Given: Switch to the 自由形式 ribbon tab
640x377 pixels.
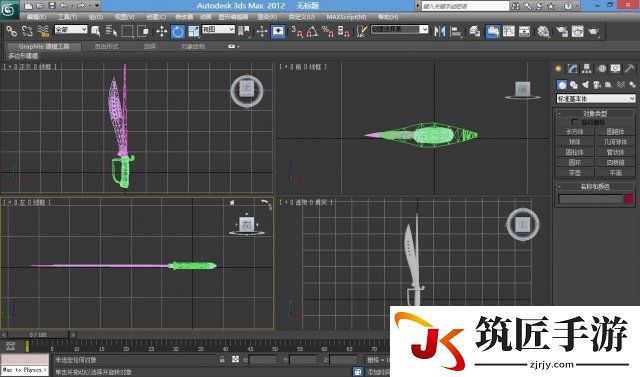Looking at the screenshot, I should pyautogui.click(x=107, y=47).
